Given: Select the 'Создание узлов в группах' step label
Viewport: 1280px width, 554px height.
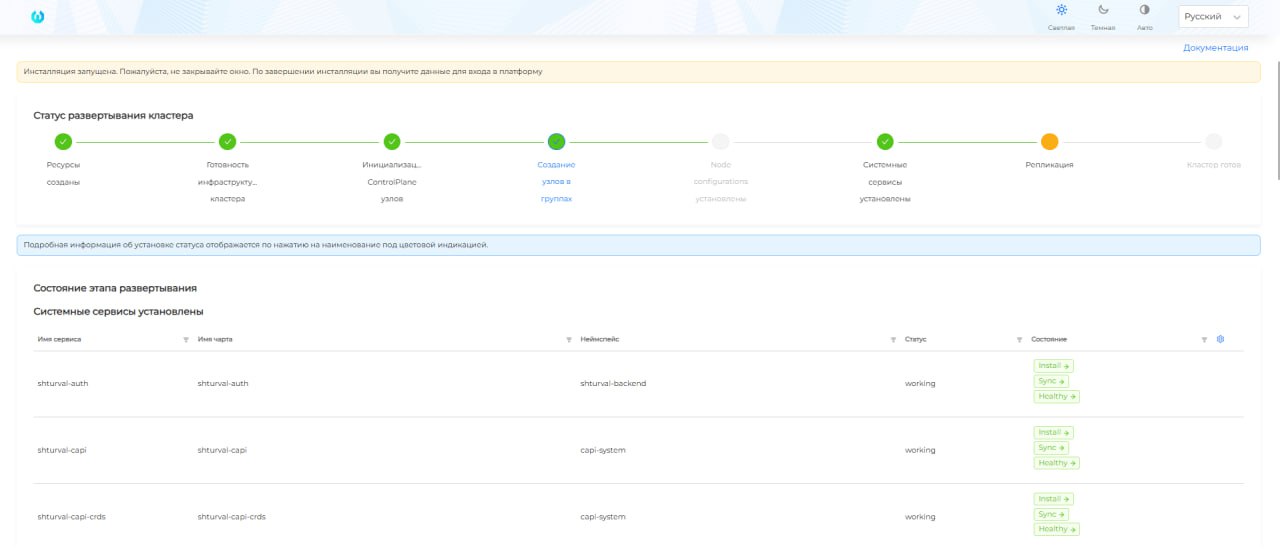Looking at the screenshot, I should 556,181.
